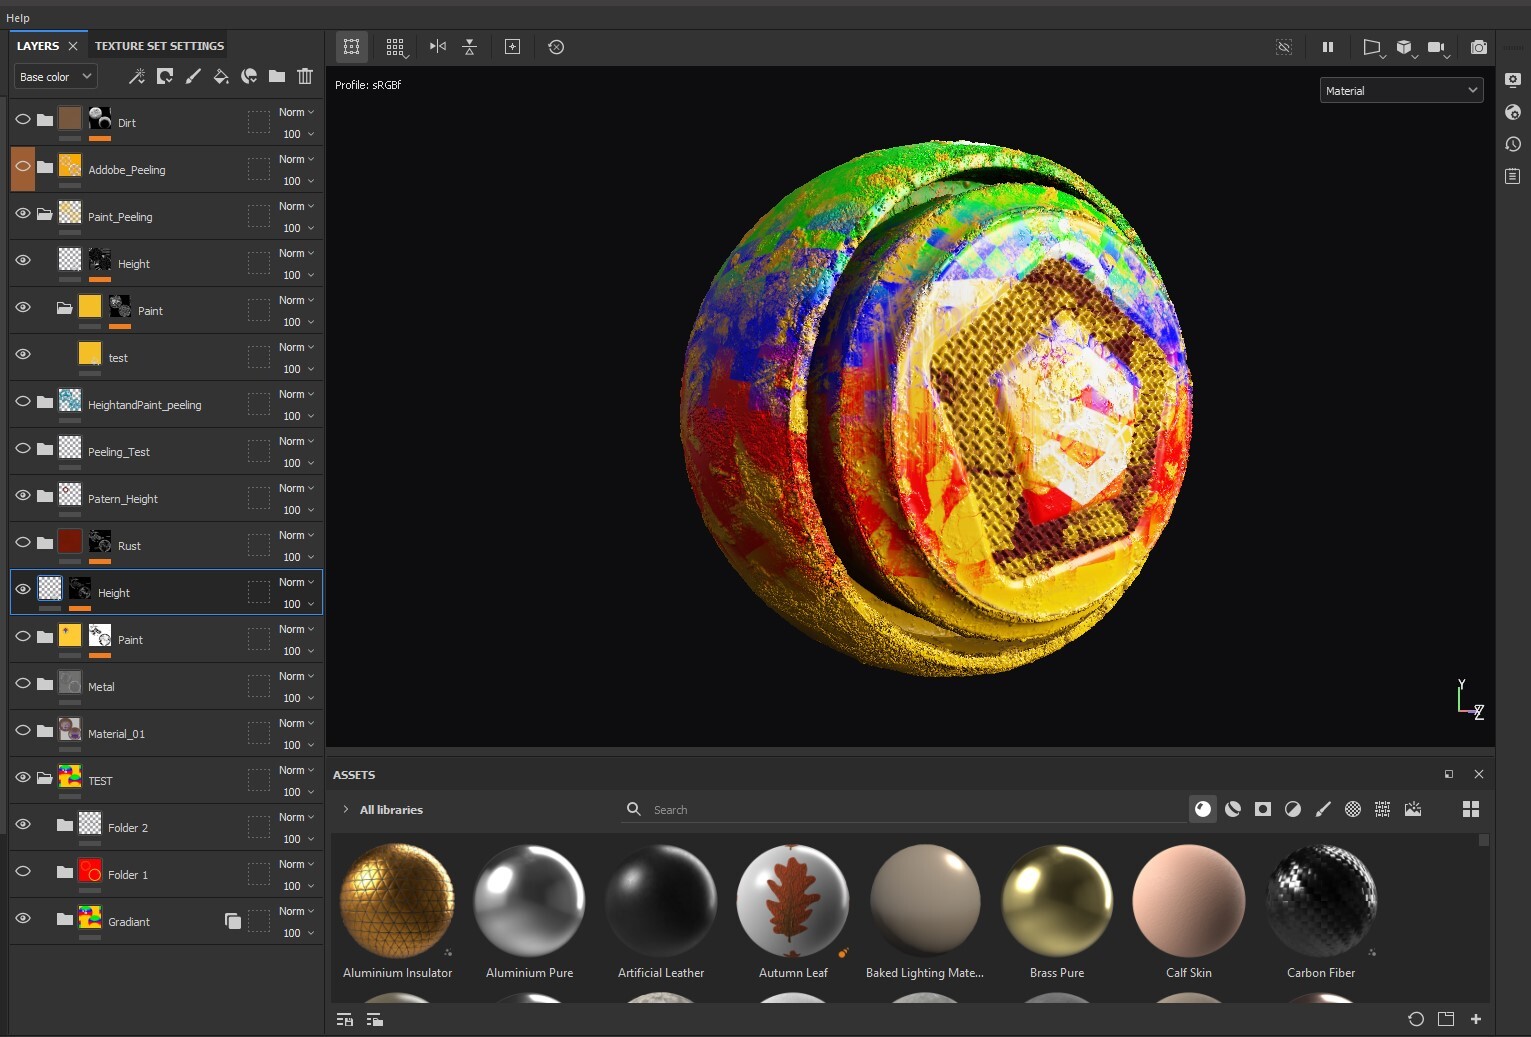This screenshot has height=1037, width=1531.
Task: Delete selected layer with the trash icon
Action: 305,76
